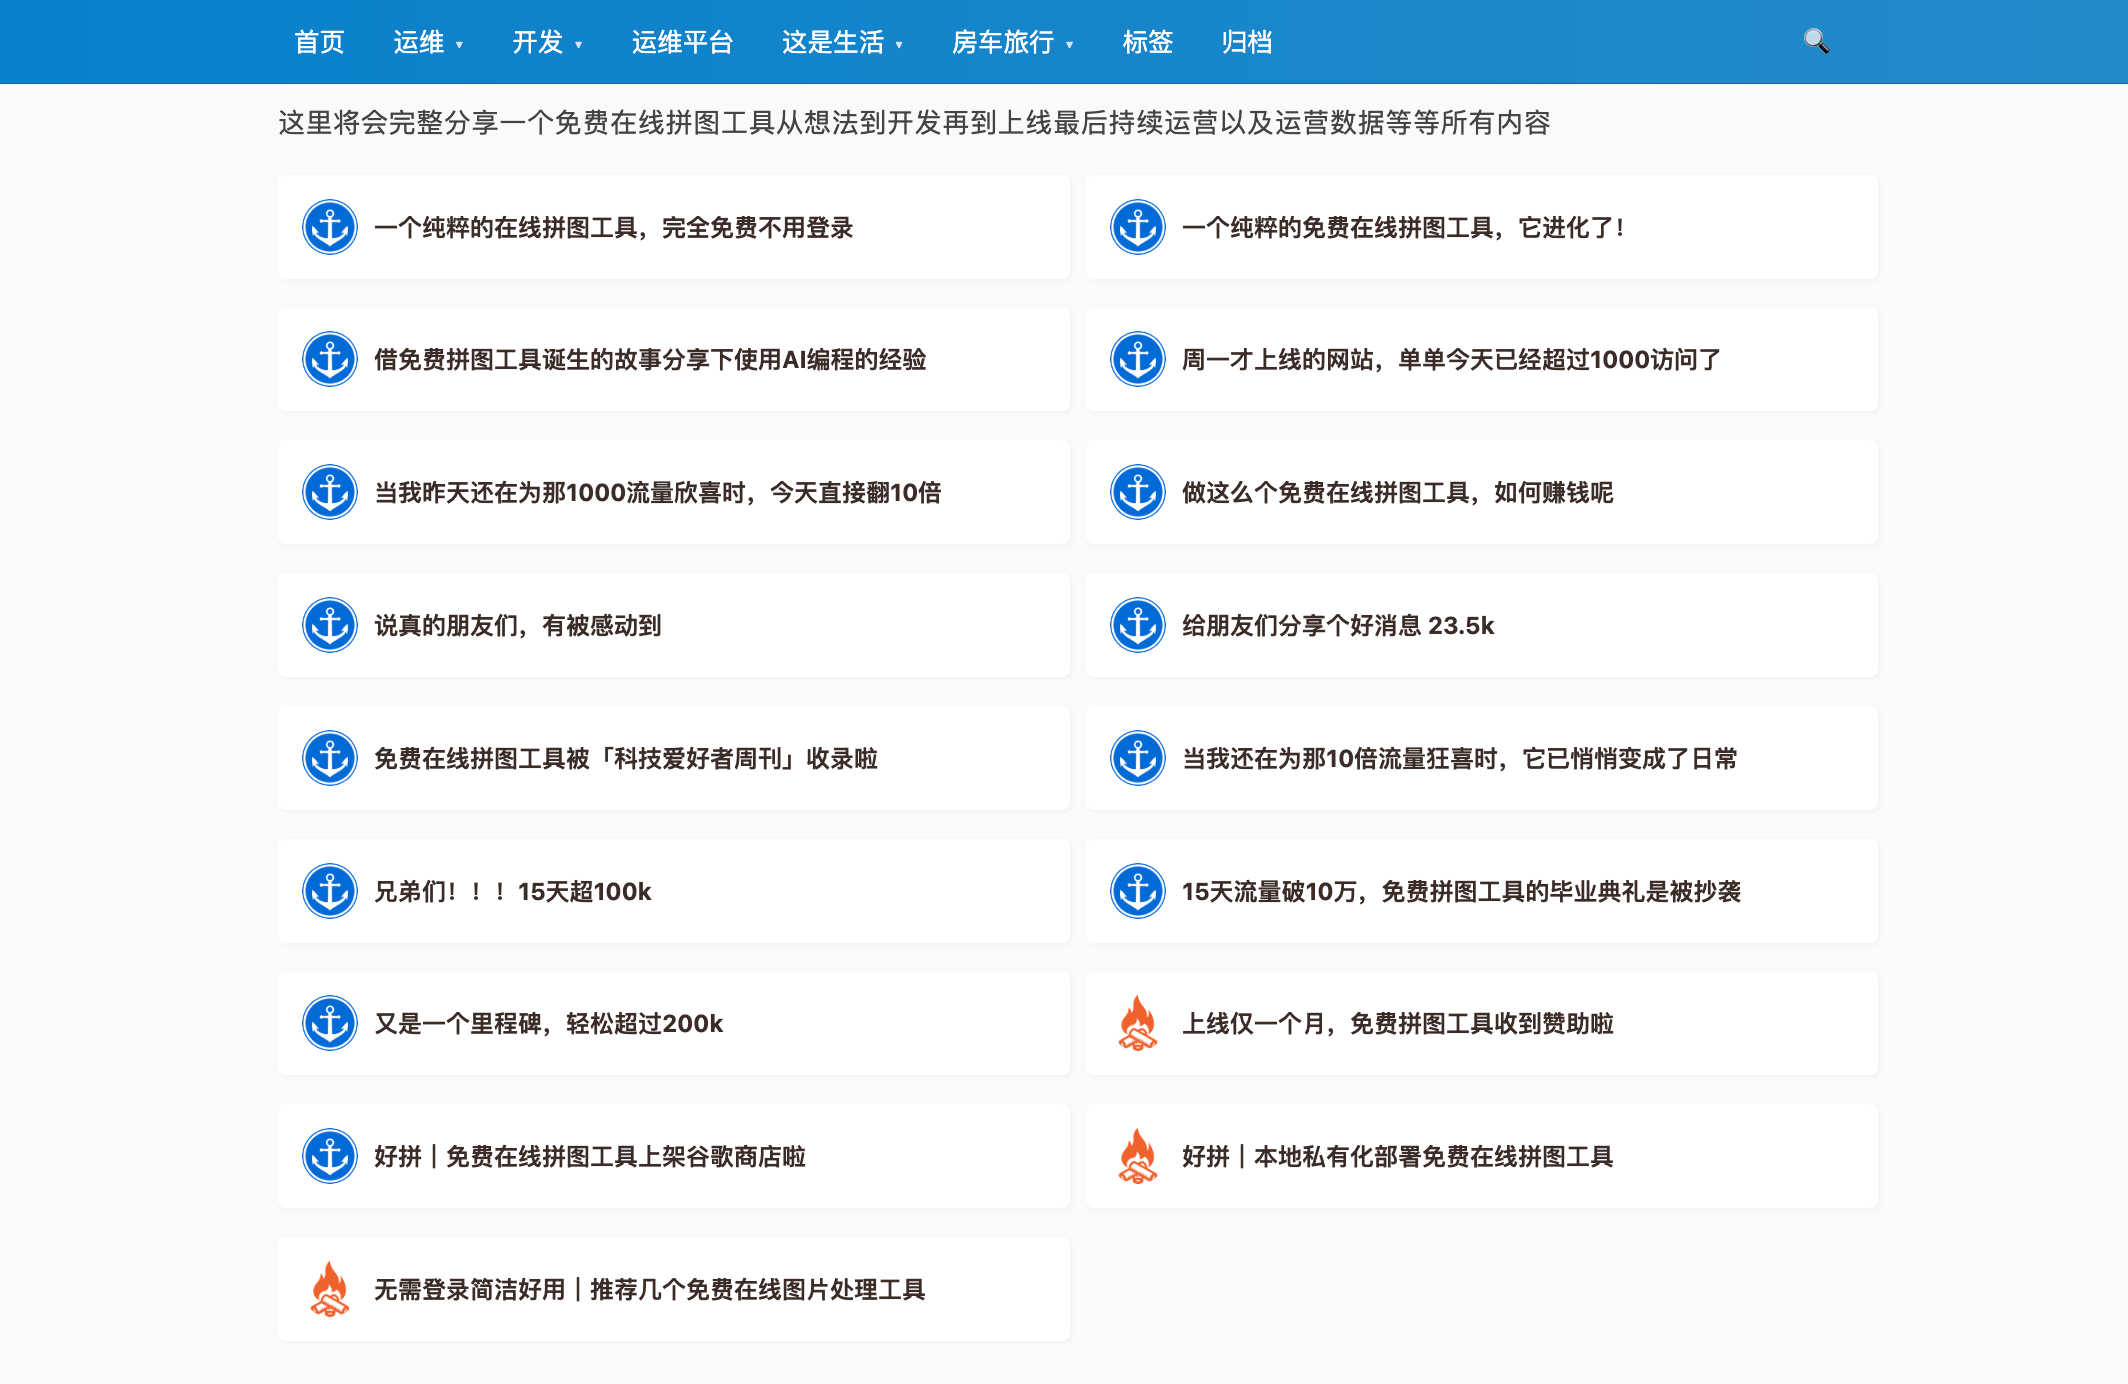Open article '周一才上线的网站，单单今天已经超过1000访问了'

[x=1450, y=360]
